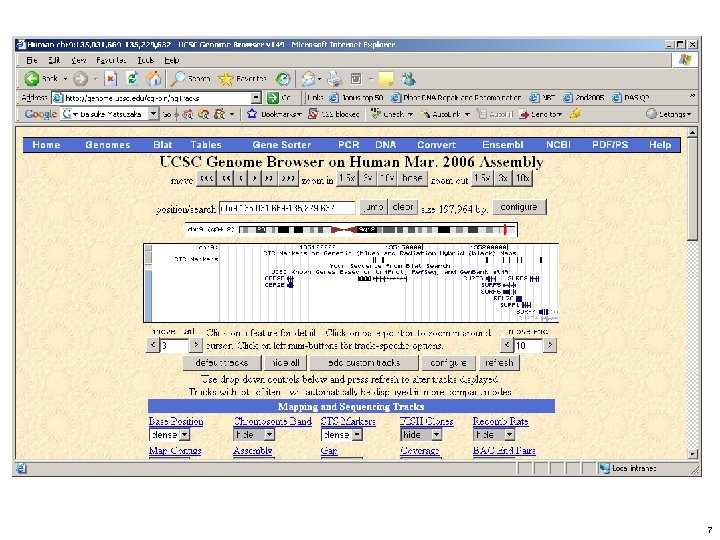Image resolution: width=720 pixels, height=540 pixels.
Task: Click the Send to toolbar button
Action: click(540, 114)
